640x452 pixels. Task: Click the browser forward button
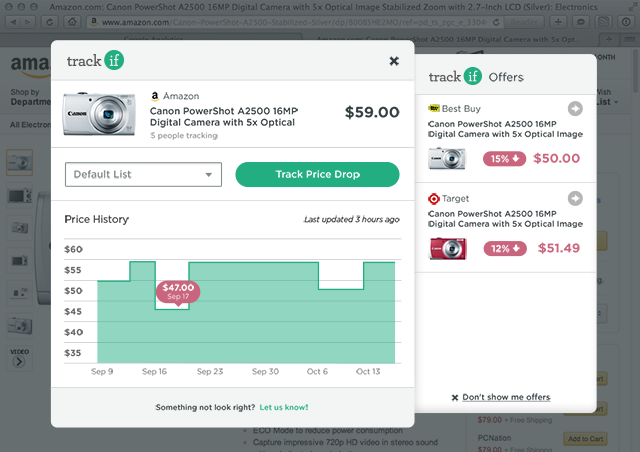(28, 22)
